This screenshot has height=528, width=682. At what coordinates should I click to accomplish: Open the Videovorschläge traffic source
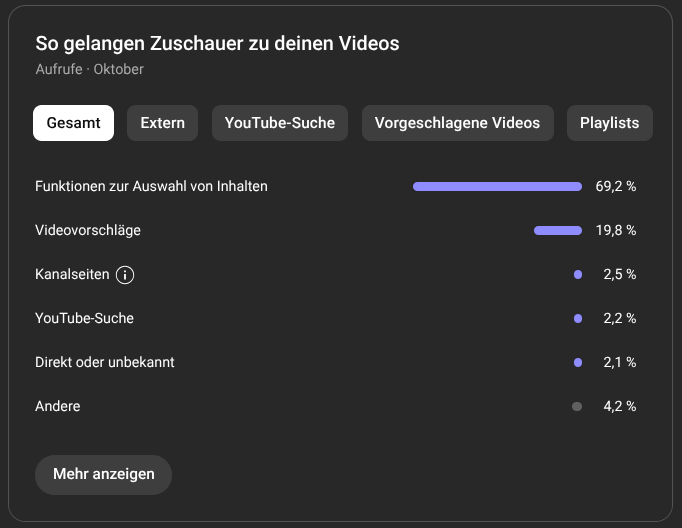point(88,230)
